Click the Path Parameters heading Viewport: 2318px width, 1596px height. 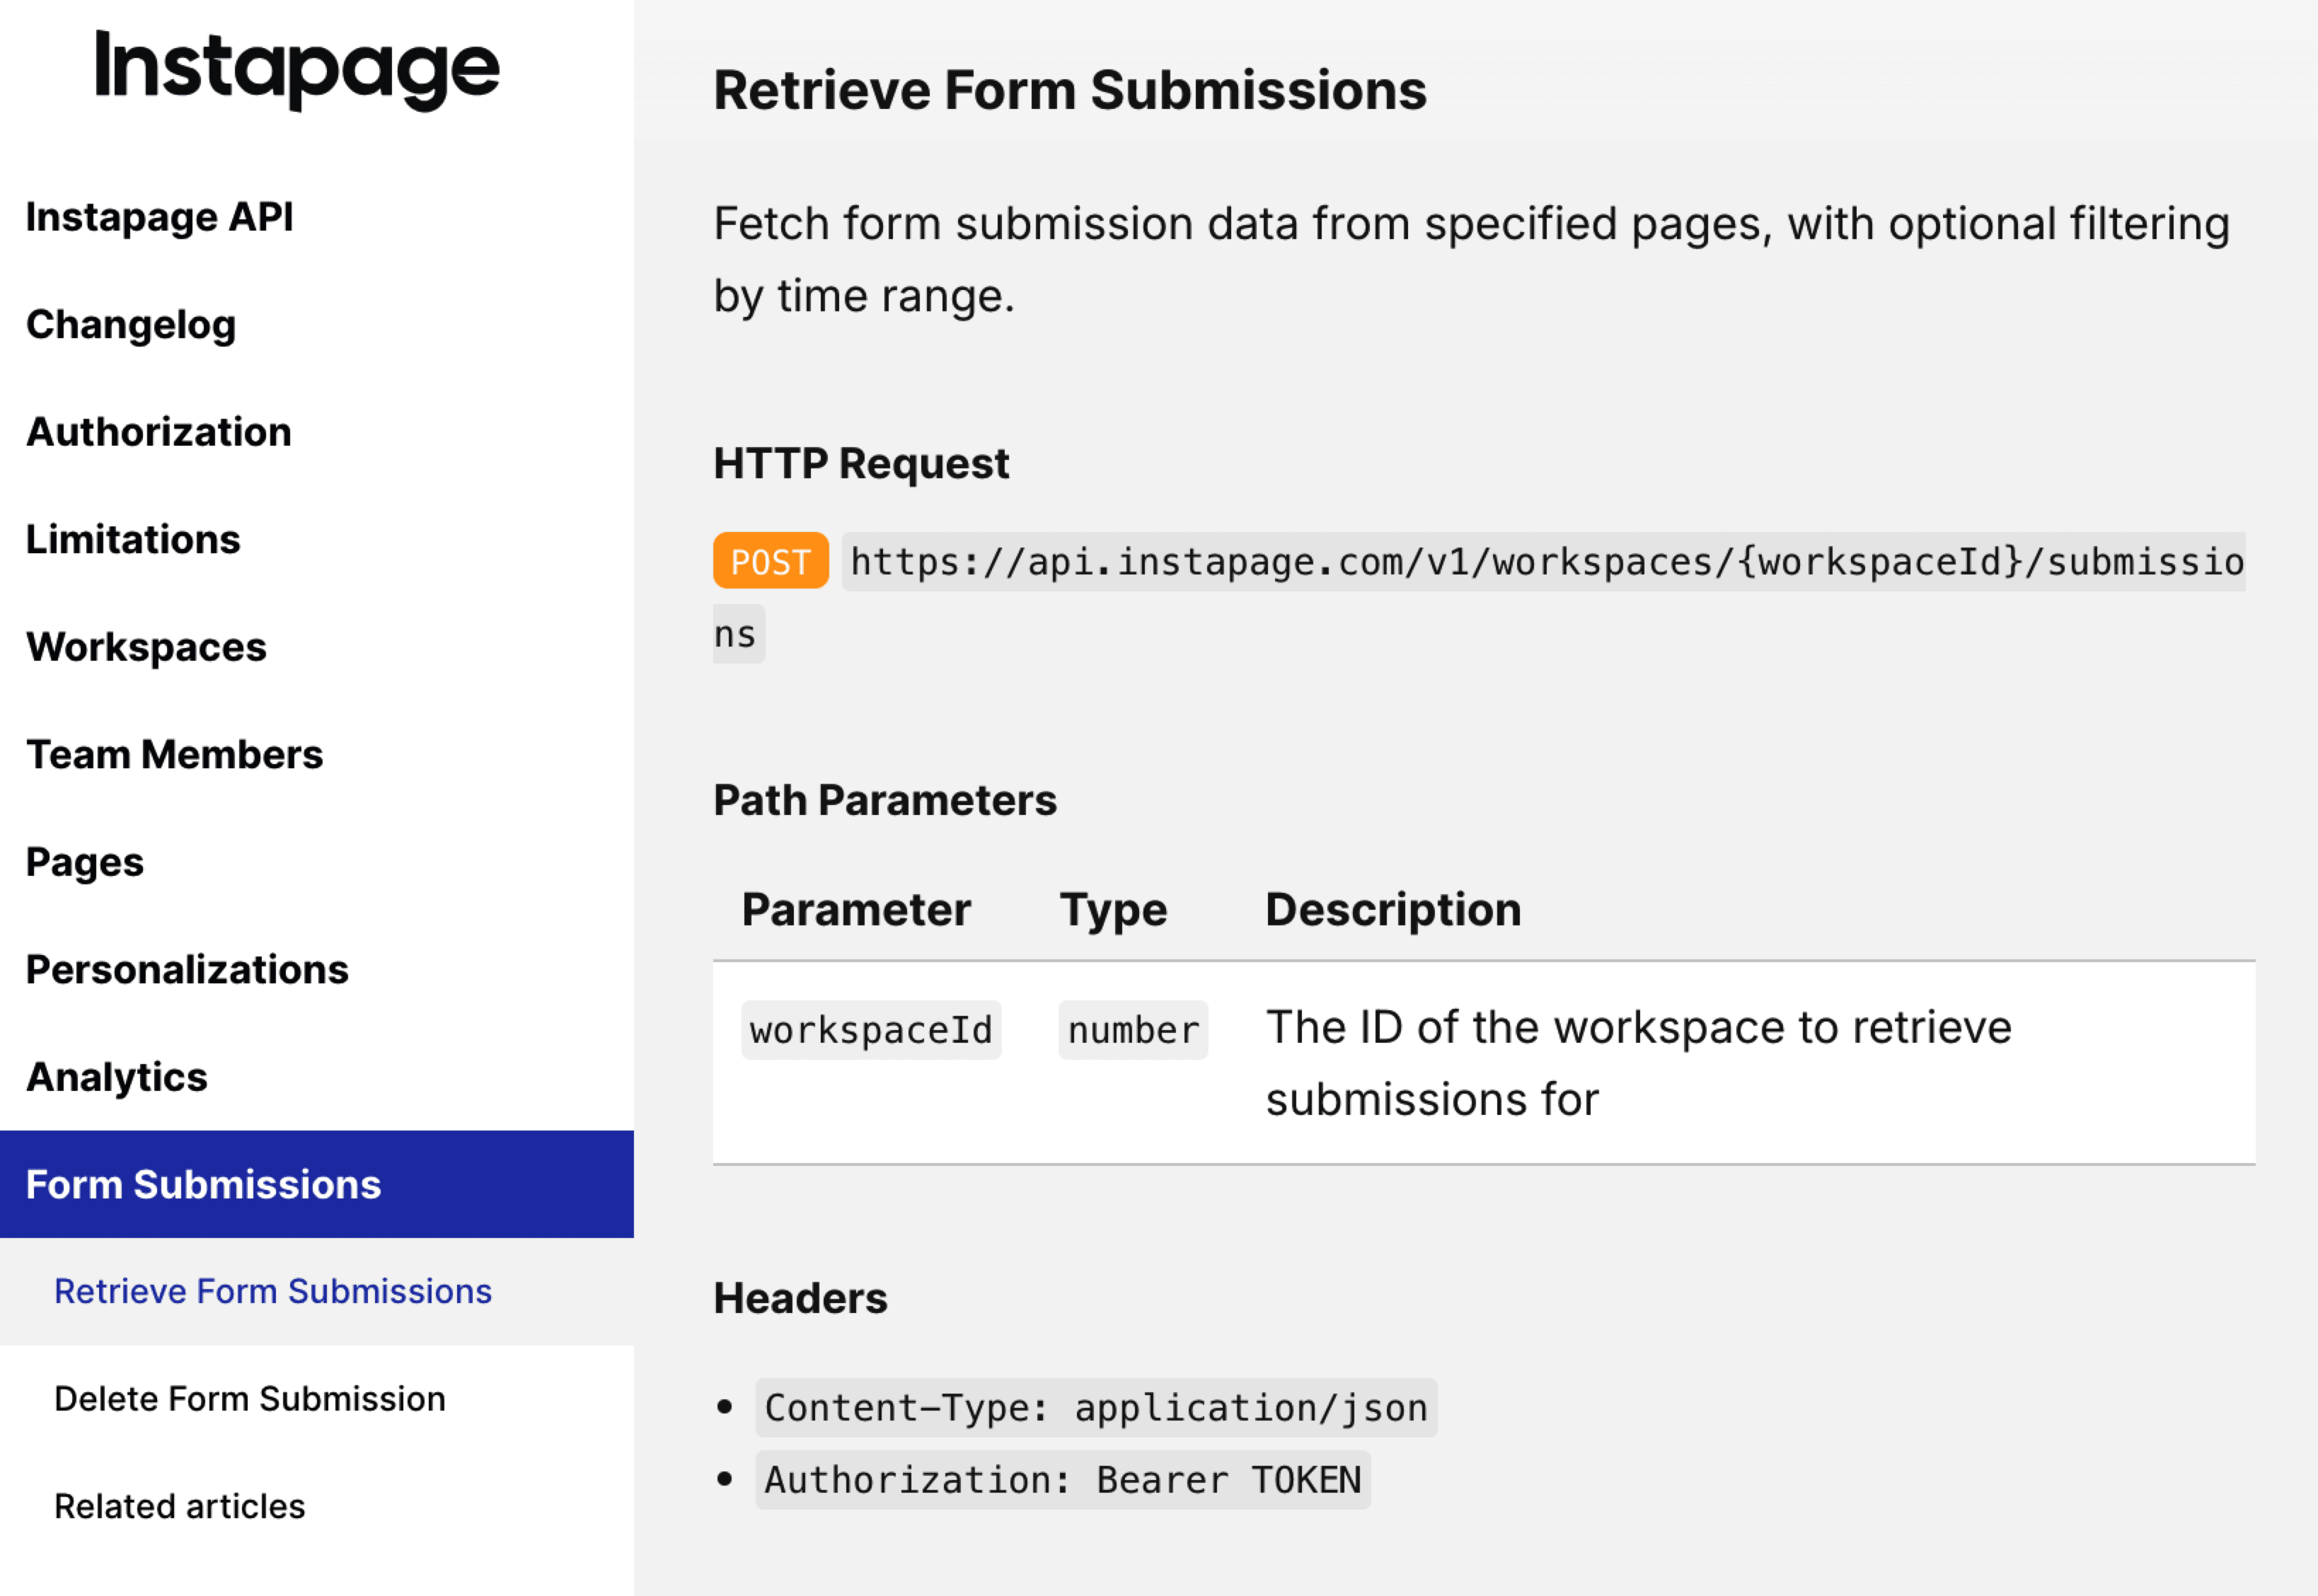pyautogui.click(x=885, y=800)
